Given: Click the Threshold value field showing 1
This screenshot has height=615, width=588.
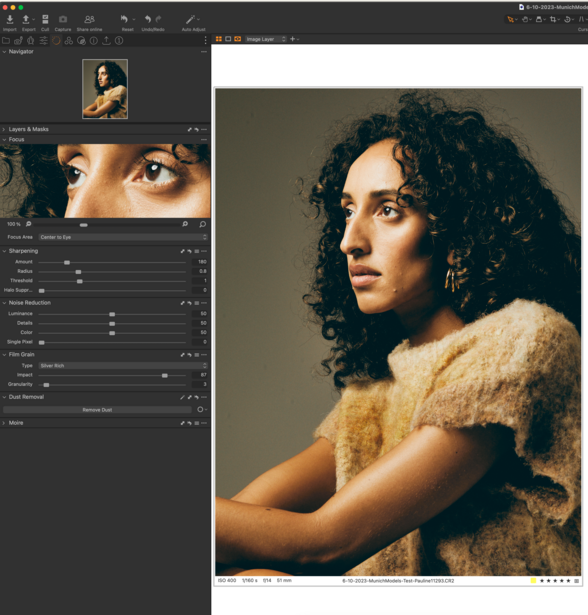Looking at the screenshot, I should coord(200,280).
